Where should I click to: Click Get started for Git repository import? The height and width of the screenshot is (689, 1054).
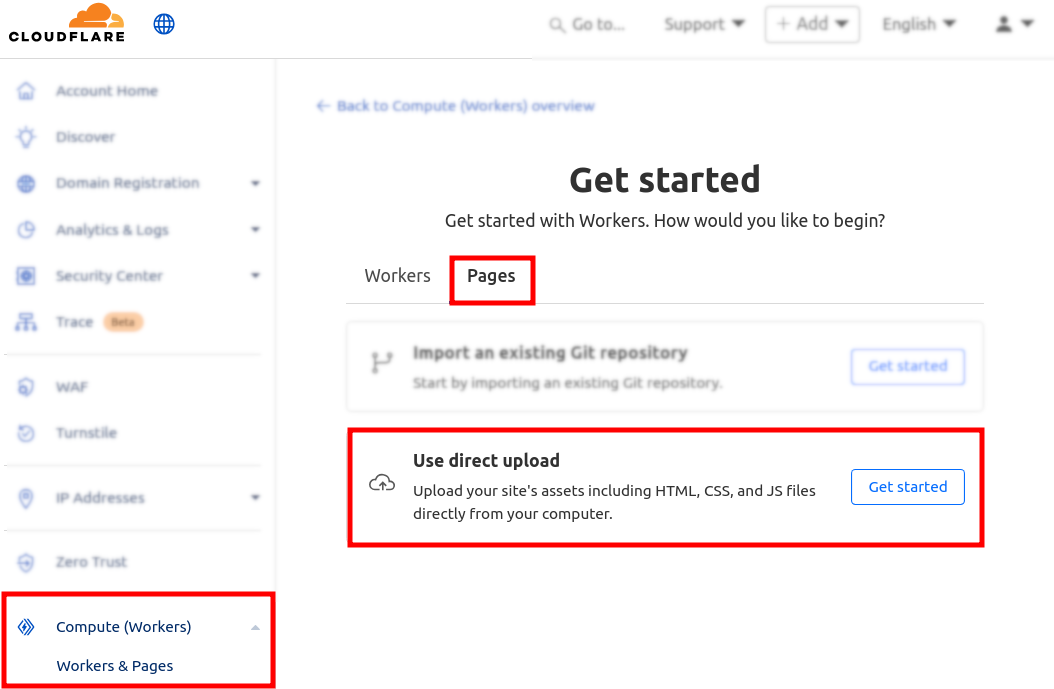tap(907, 366)
